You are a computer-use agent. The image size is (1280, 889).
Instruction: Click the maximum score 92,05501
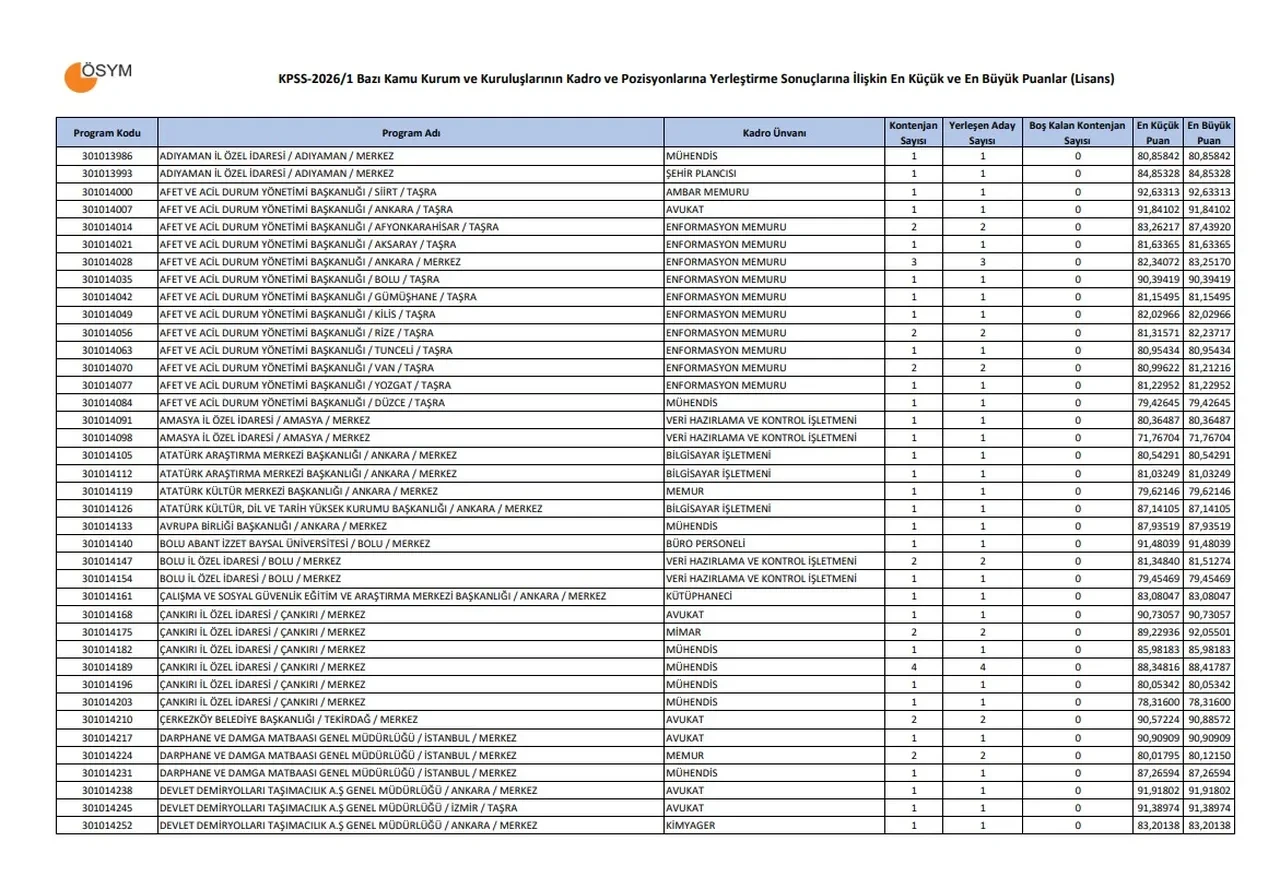tap(1209, 632)
